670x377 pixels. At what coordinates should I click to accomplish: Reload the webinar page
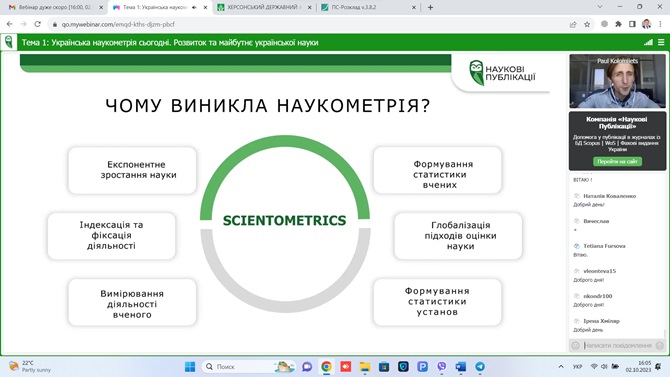[38, 24]
